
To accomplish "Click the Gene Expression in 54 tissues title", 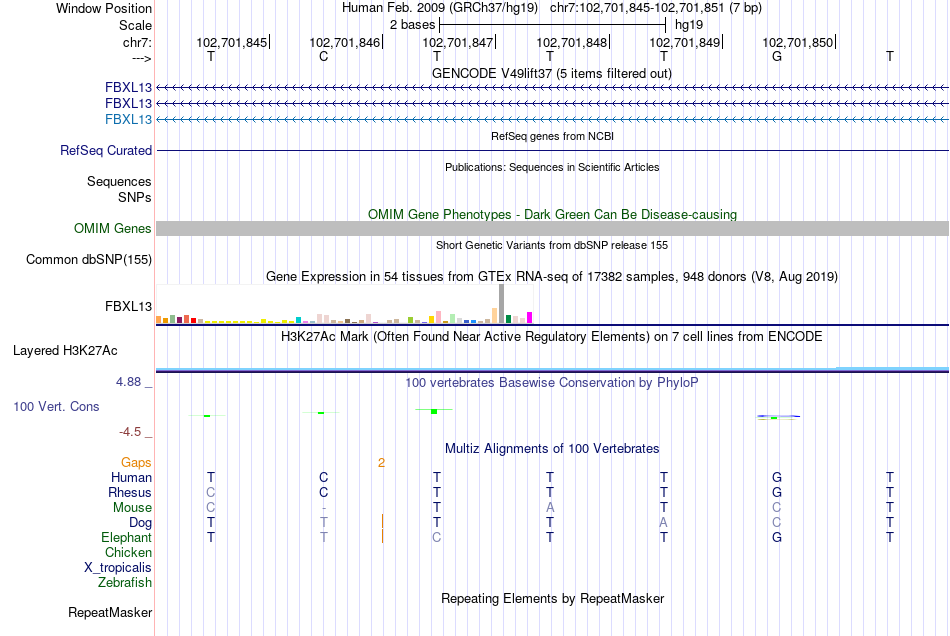I will tap(552, 277).
